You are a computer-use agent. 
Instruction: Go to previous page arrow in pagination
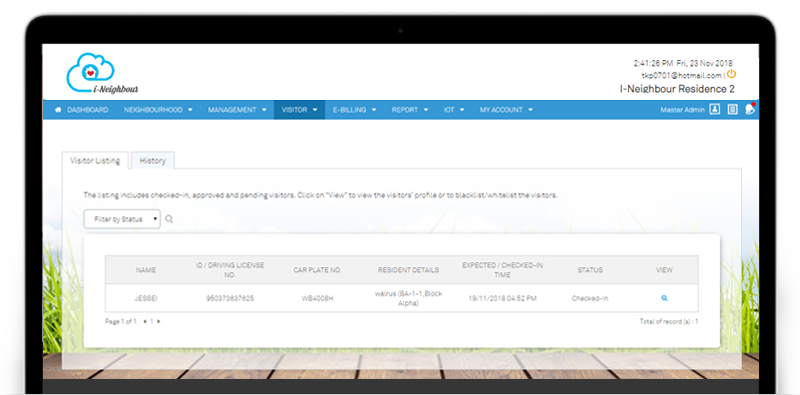(x=145, y=322)
